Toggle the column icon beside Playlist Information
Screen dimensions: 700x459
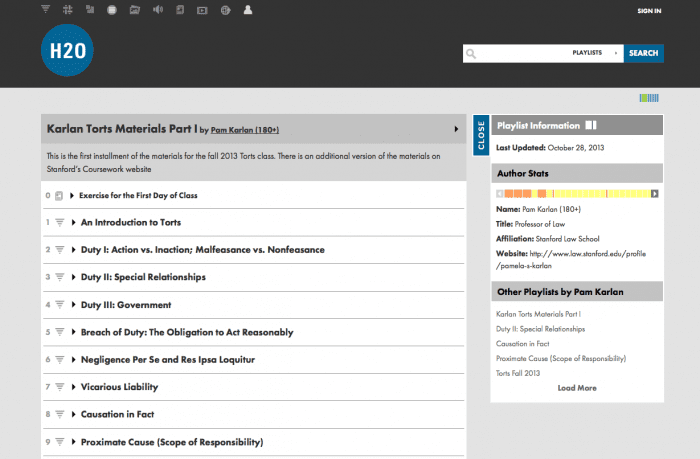[x=591, y=126]
